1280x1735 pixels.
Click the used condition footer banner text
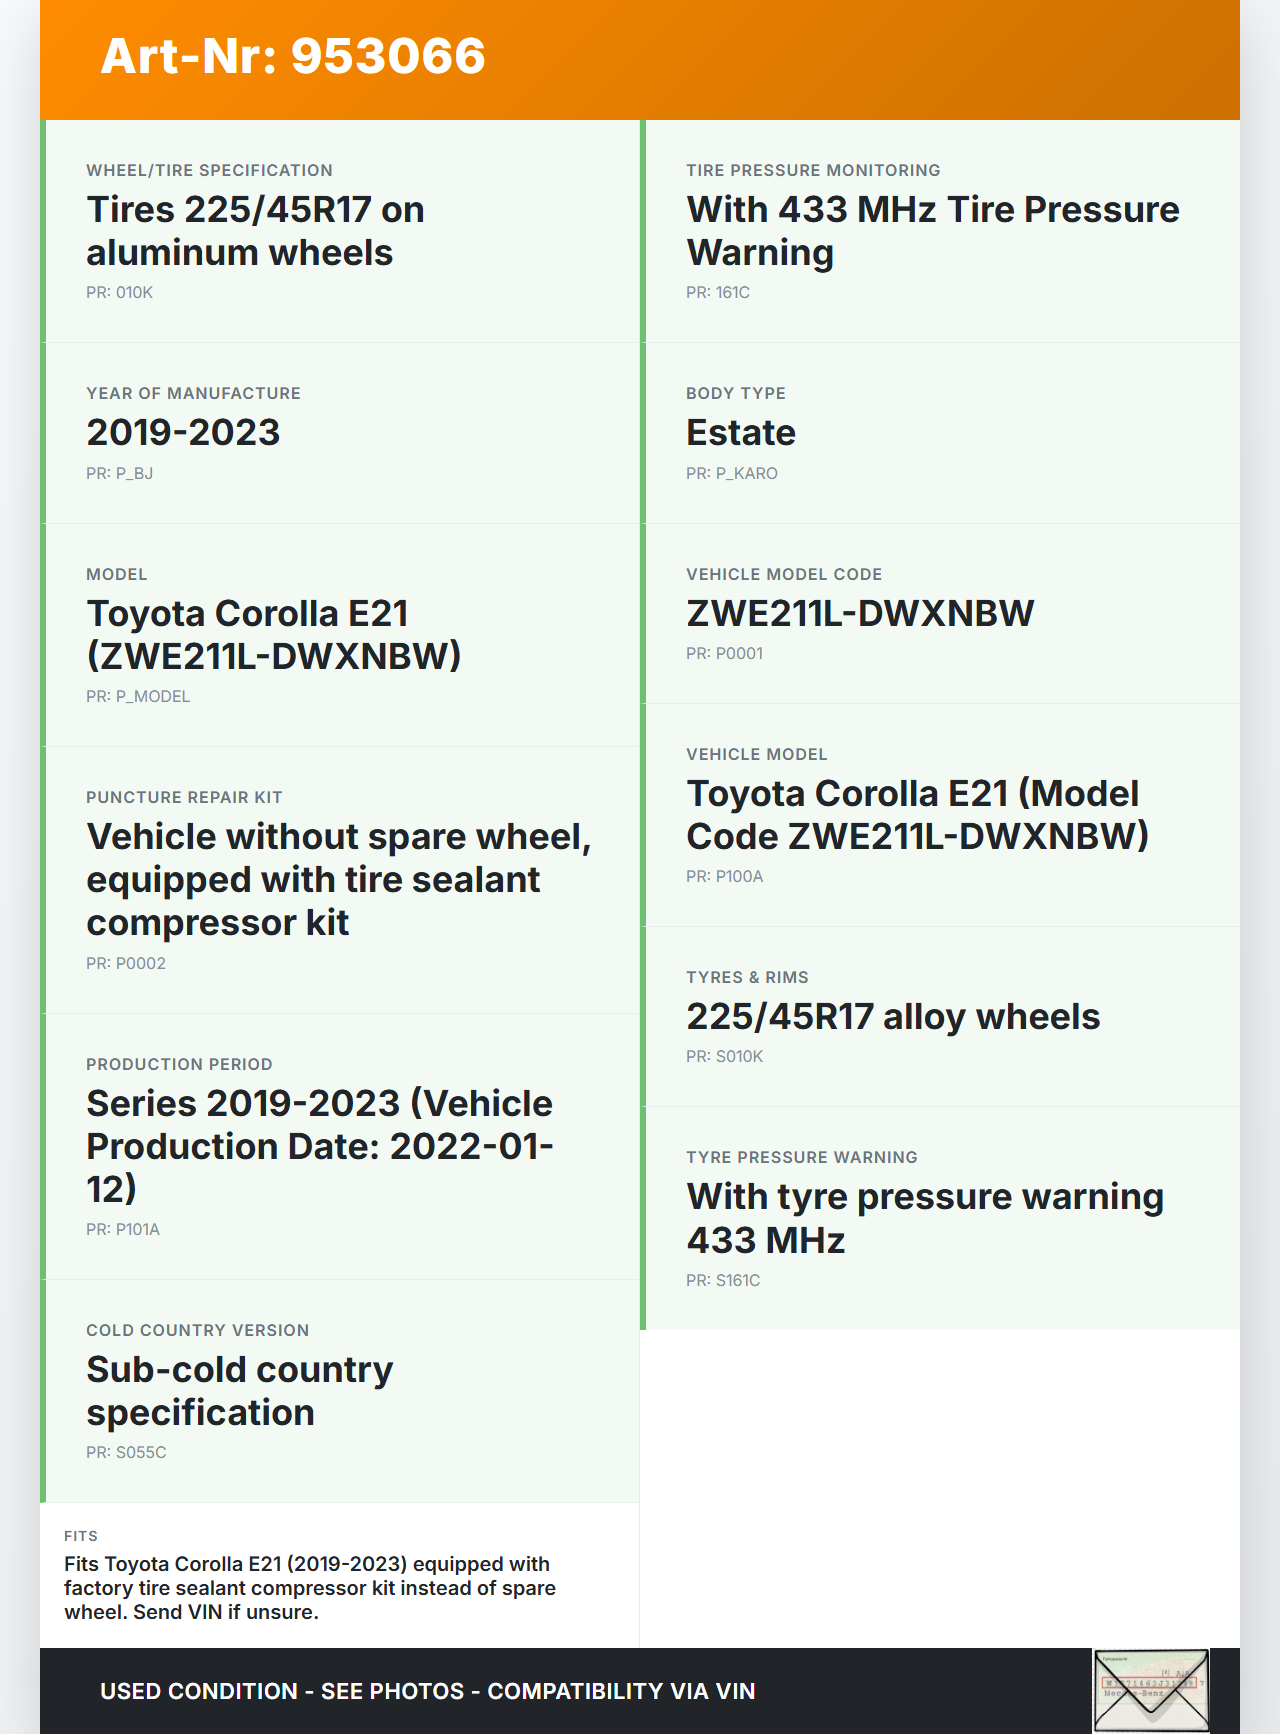tap(428, 1691)
